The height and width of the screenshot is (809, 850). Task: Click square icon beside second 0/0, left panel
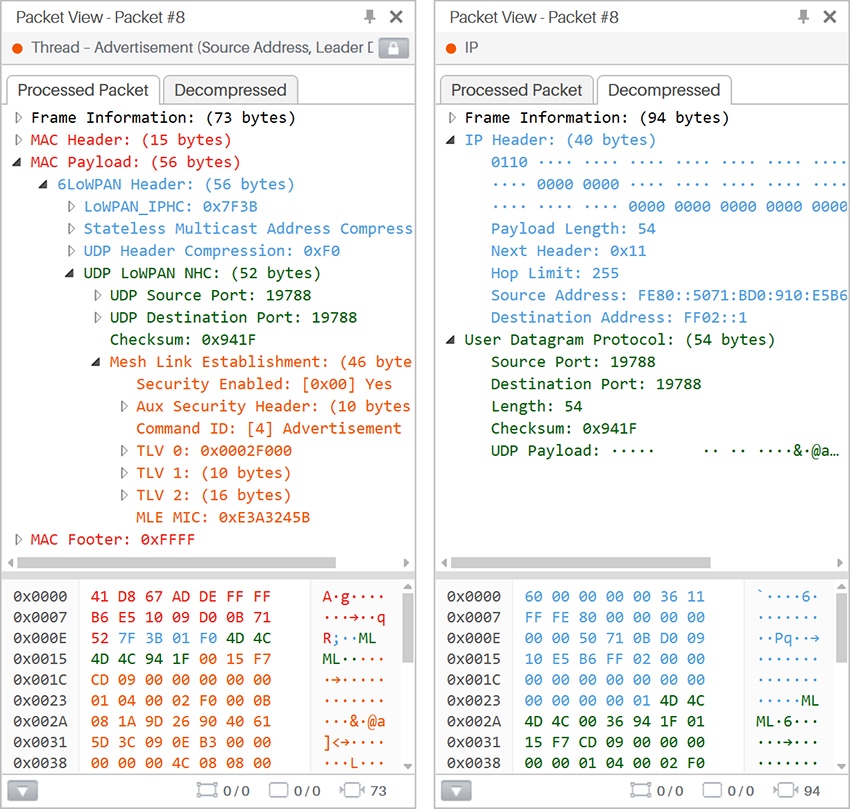(x=278, y=791)
